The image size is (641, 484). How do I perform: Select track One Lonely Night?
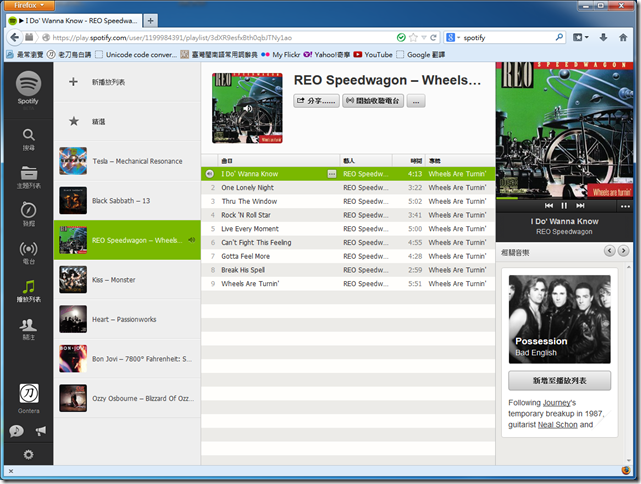(348, 188)
